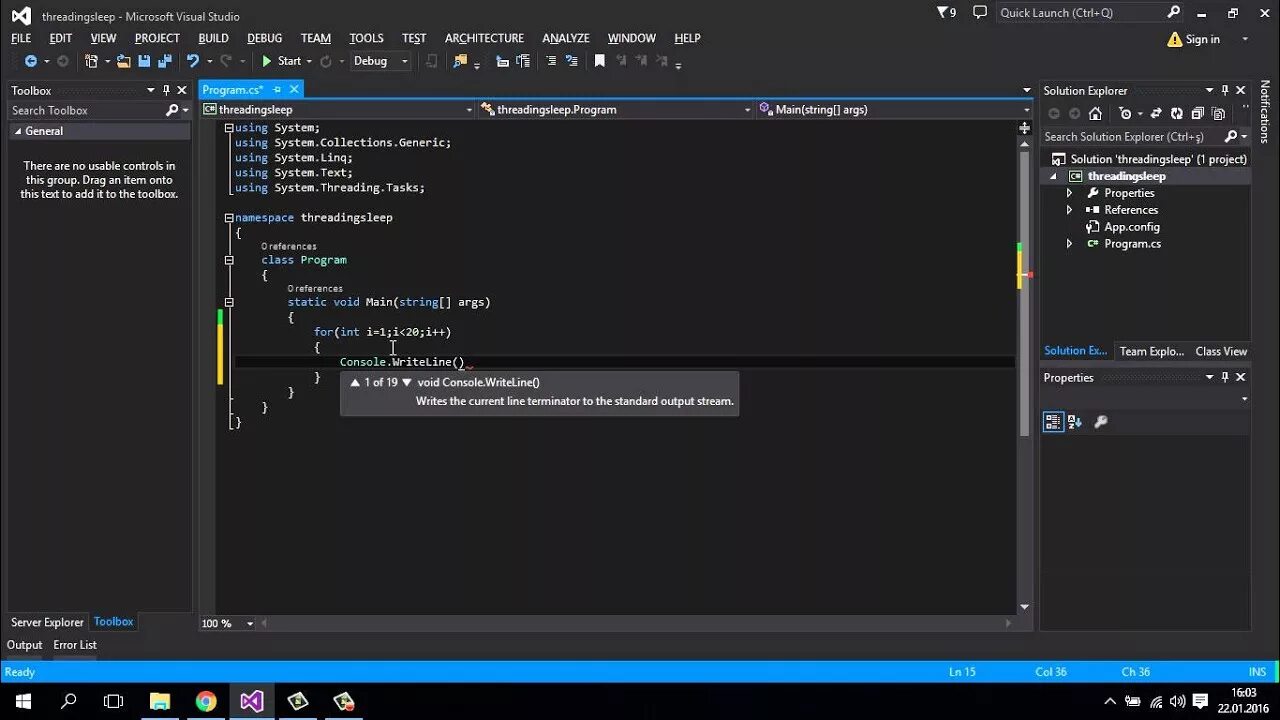This screenshot has height=720, width=1280.
Task: Show next overload in WriteLine tooltip
Action: point(407,382)
